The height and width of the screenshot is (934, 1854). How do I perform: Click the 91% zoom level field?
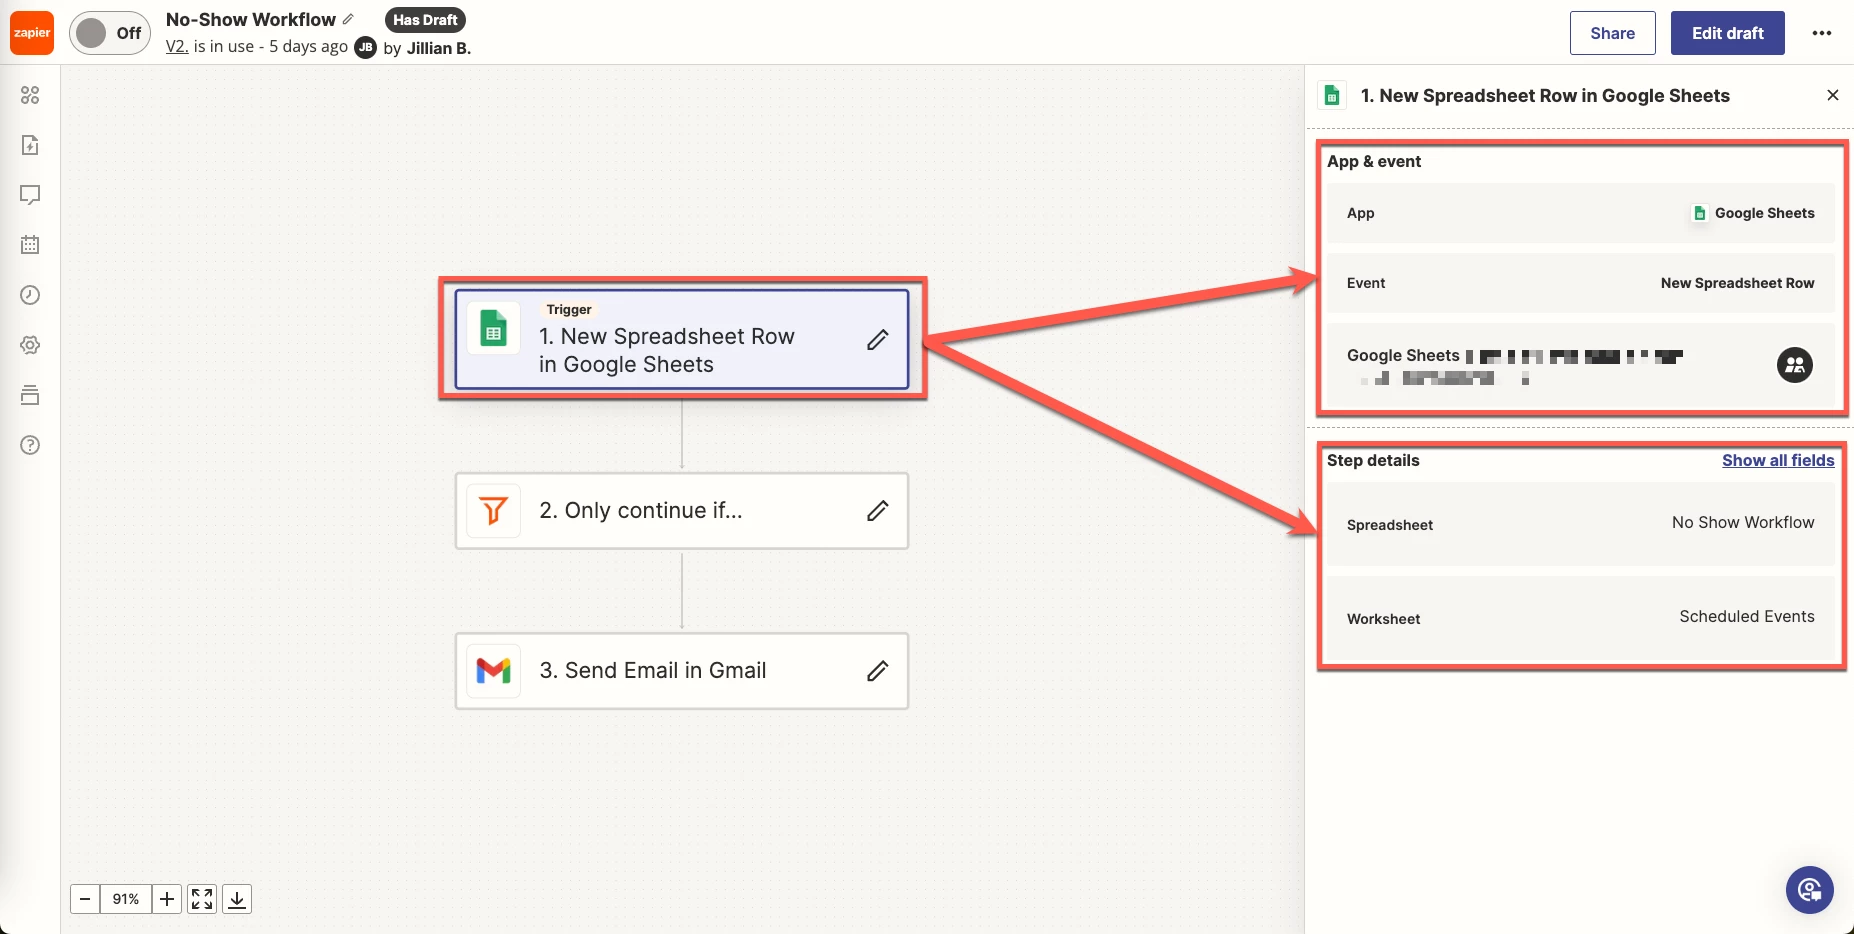point(126,899)
